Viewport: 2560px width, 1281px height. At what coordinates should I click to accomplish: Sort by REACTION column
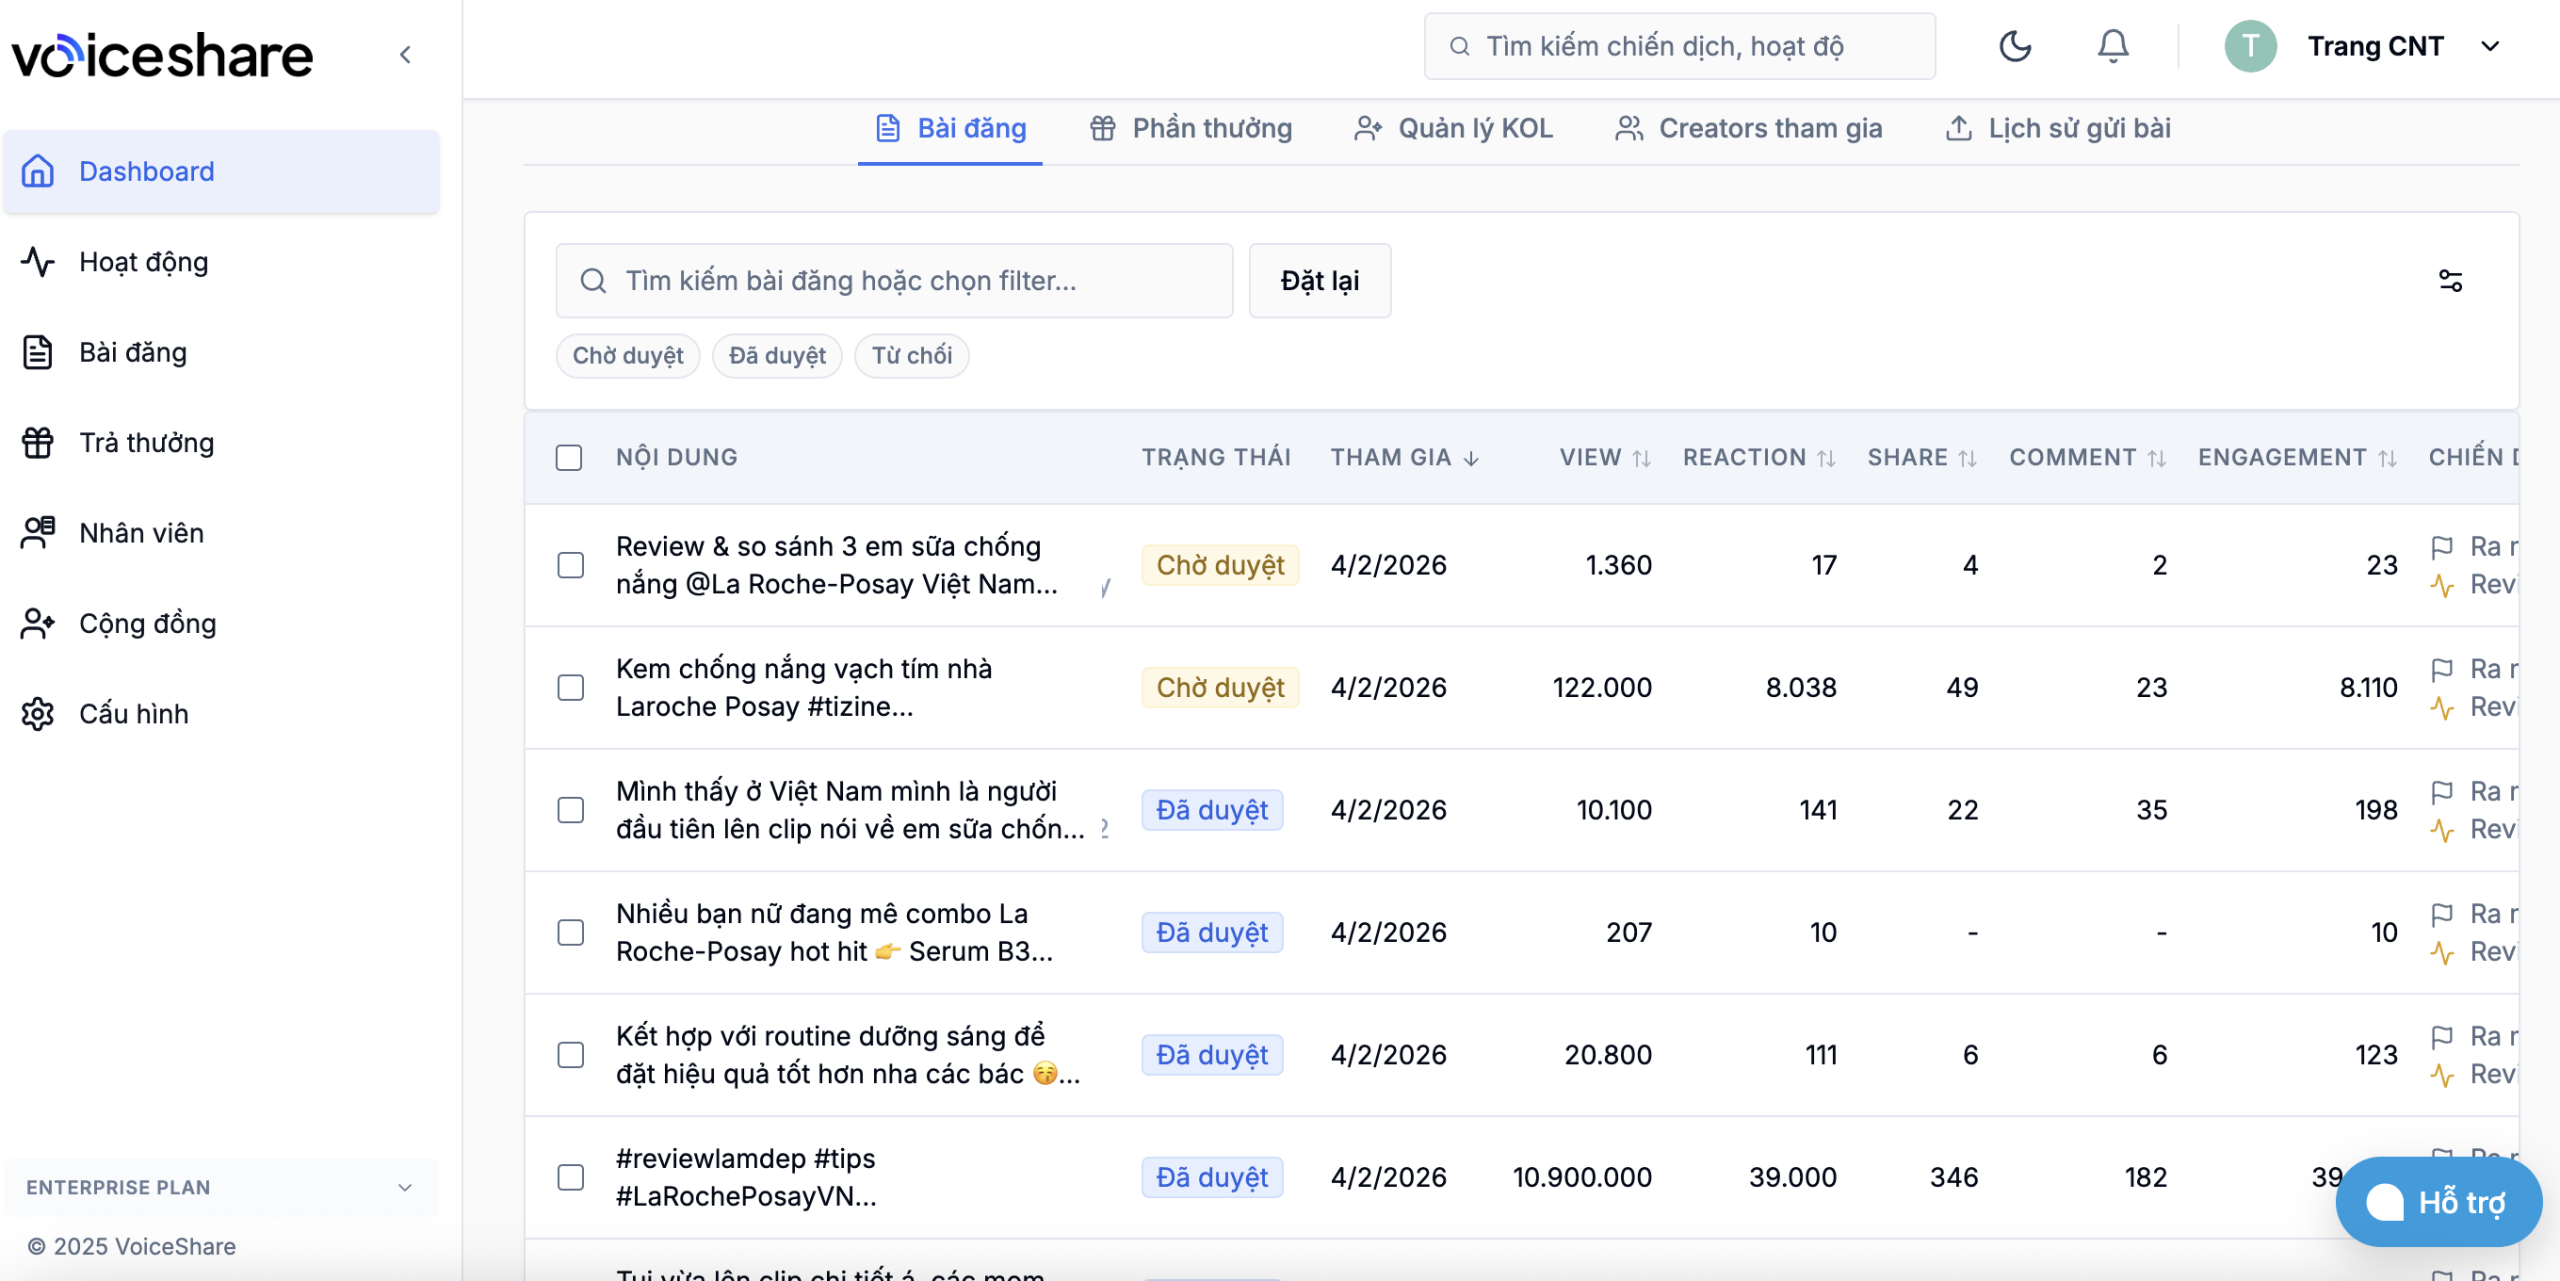1759,458
